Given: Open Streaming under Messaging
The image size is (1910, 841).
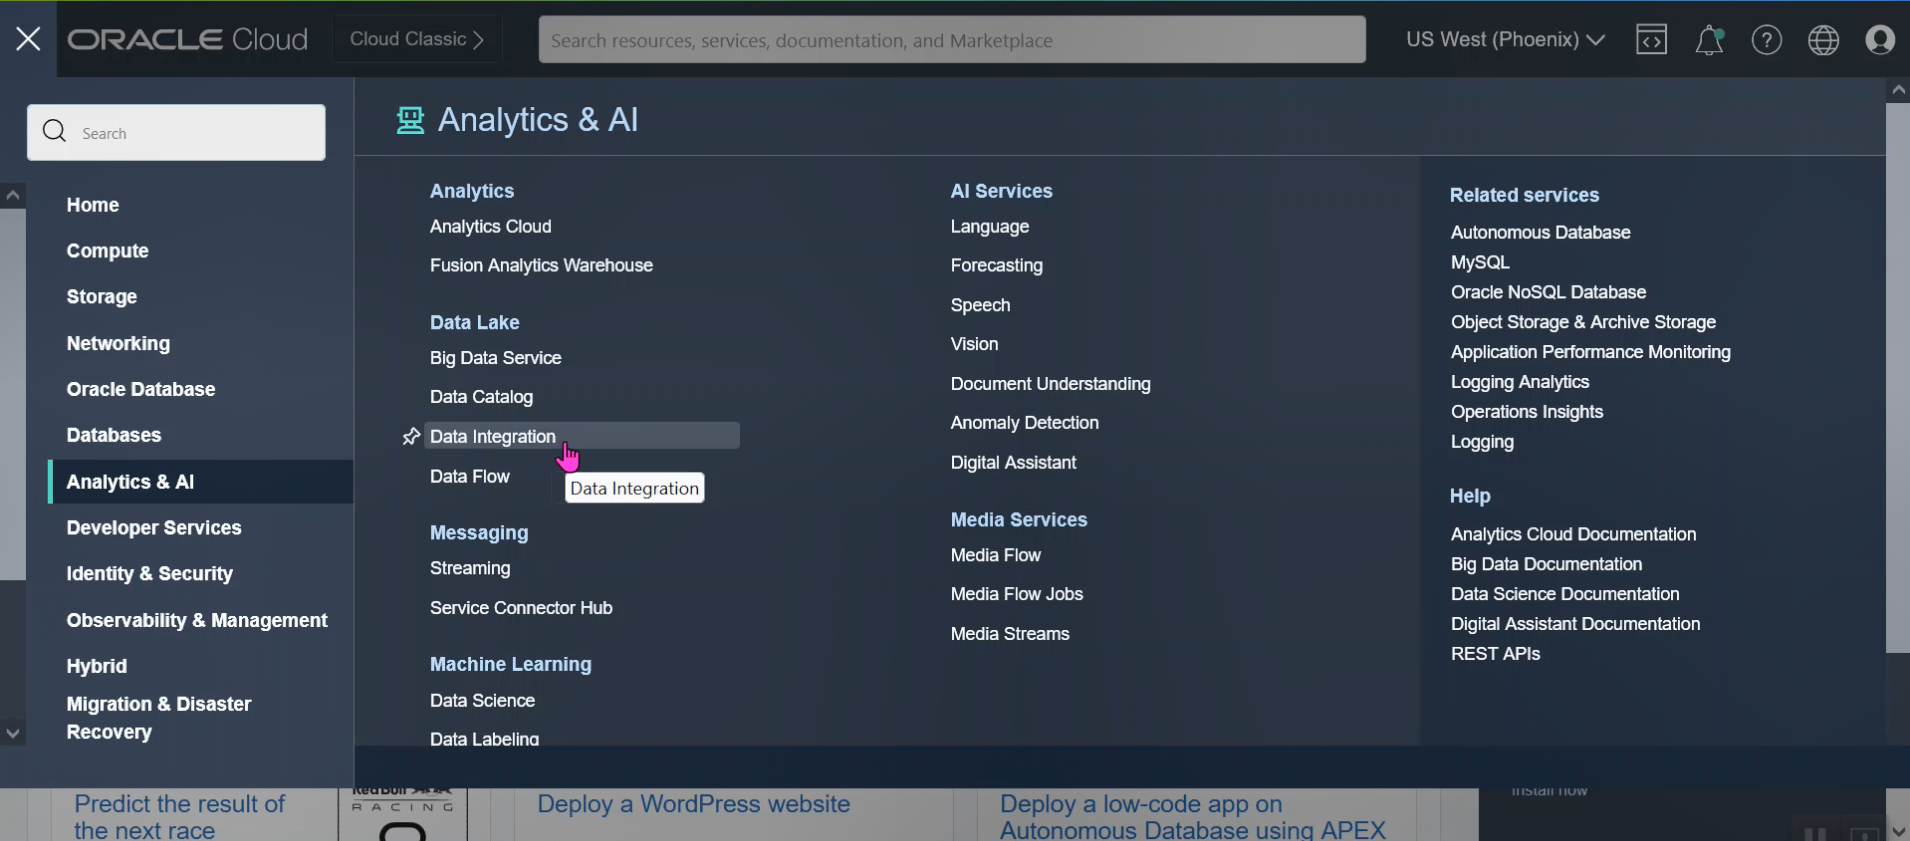Looking at the screenshot, I should coord(470,568).
